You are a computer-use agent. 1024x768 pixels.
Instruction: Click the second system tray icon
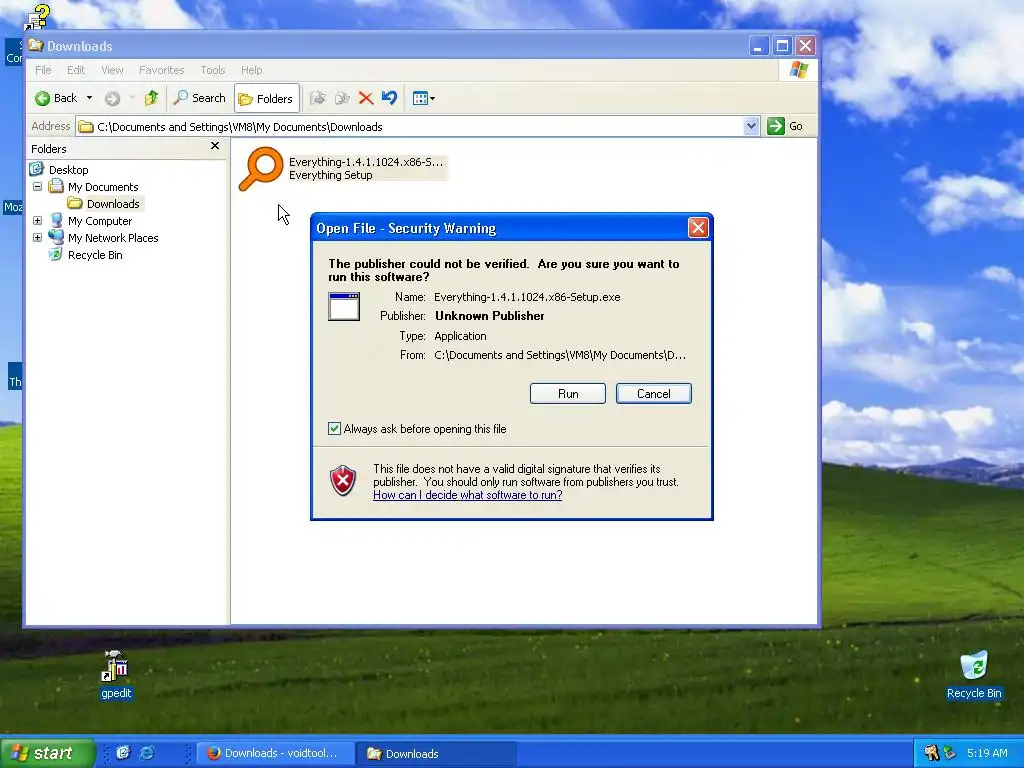pyautogui.click(x=949, y=753)
